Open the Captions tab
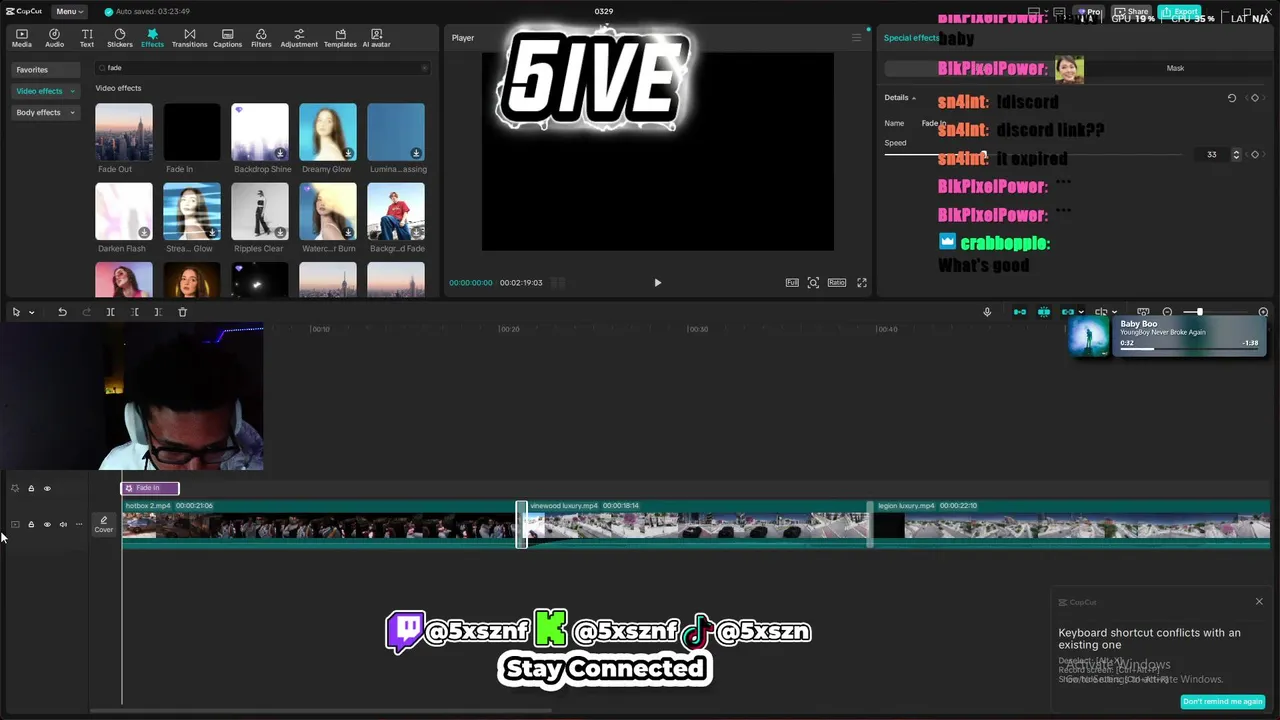This screenshot has width=1280, height=720. (227, 38)
